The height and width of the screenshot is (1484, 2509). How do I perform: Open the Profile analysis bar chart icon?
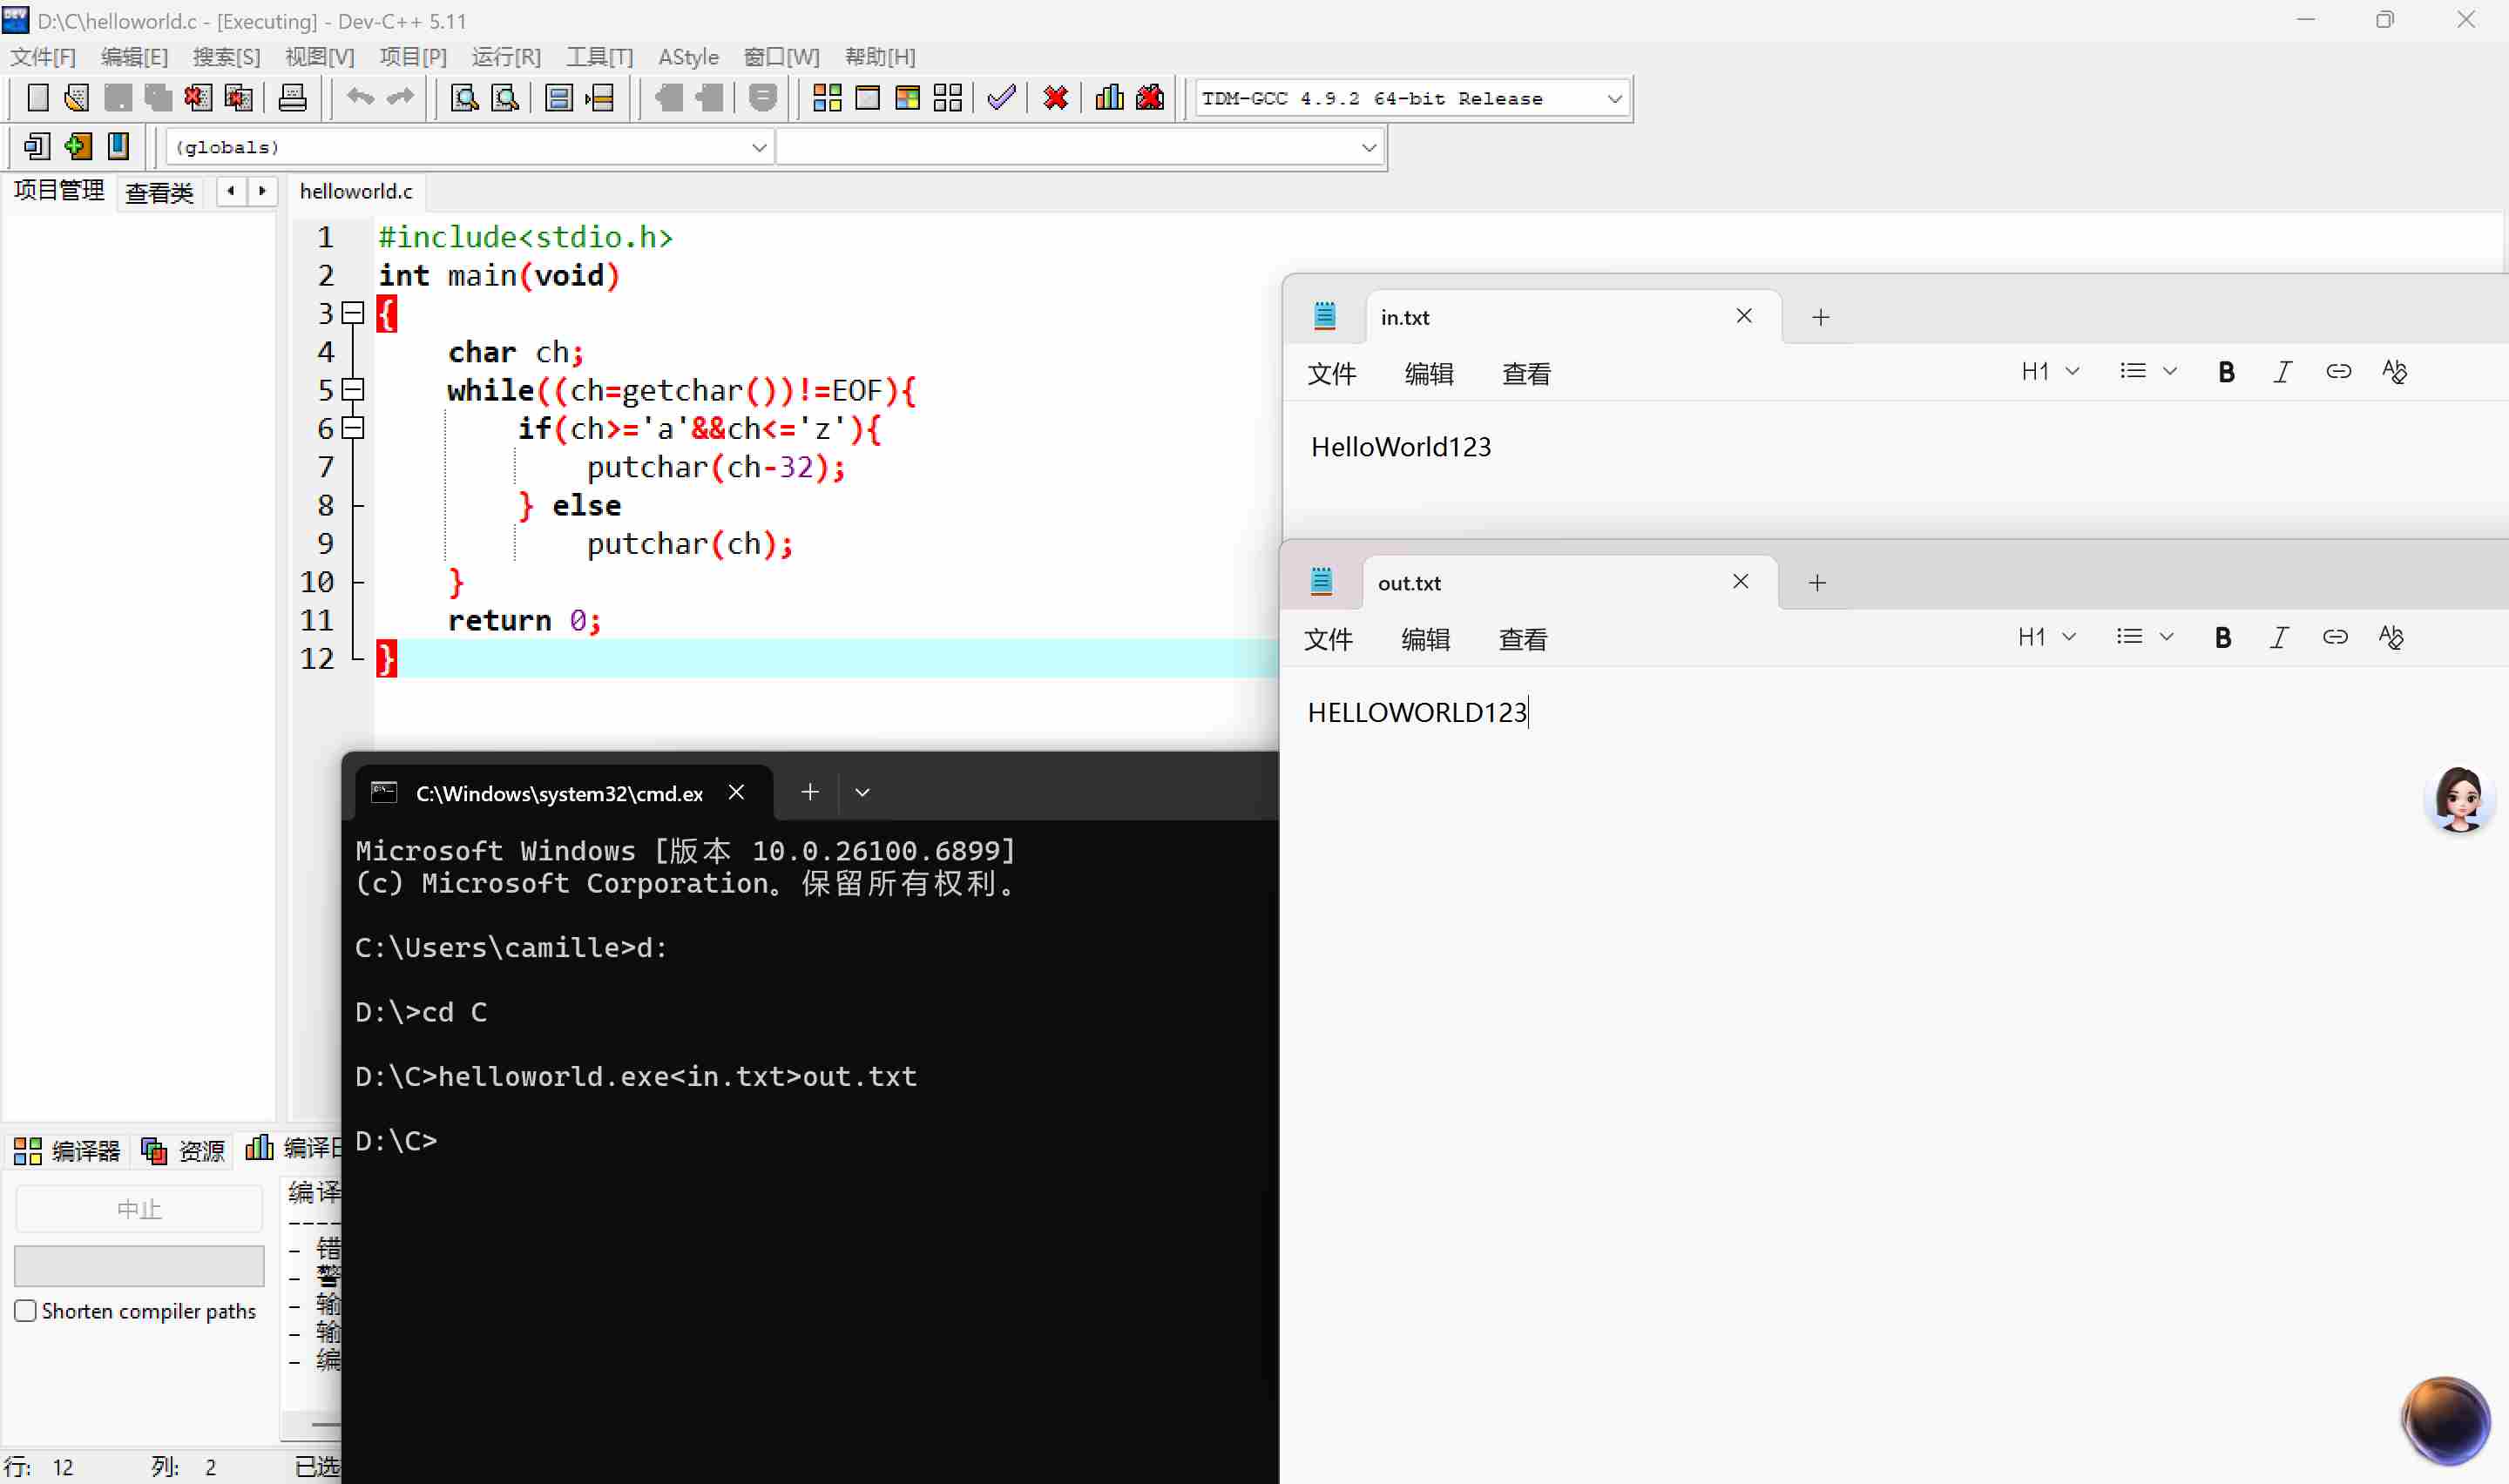click(x=1109, y=98)
